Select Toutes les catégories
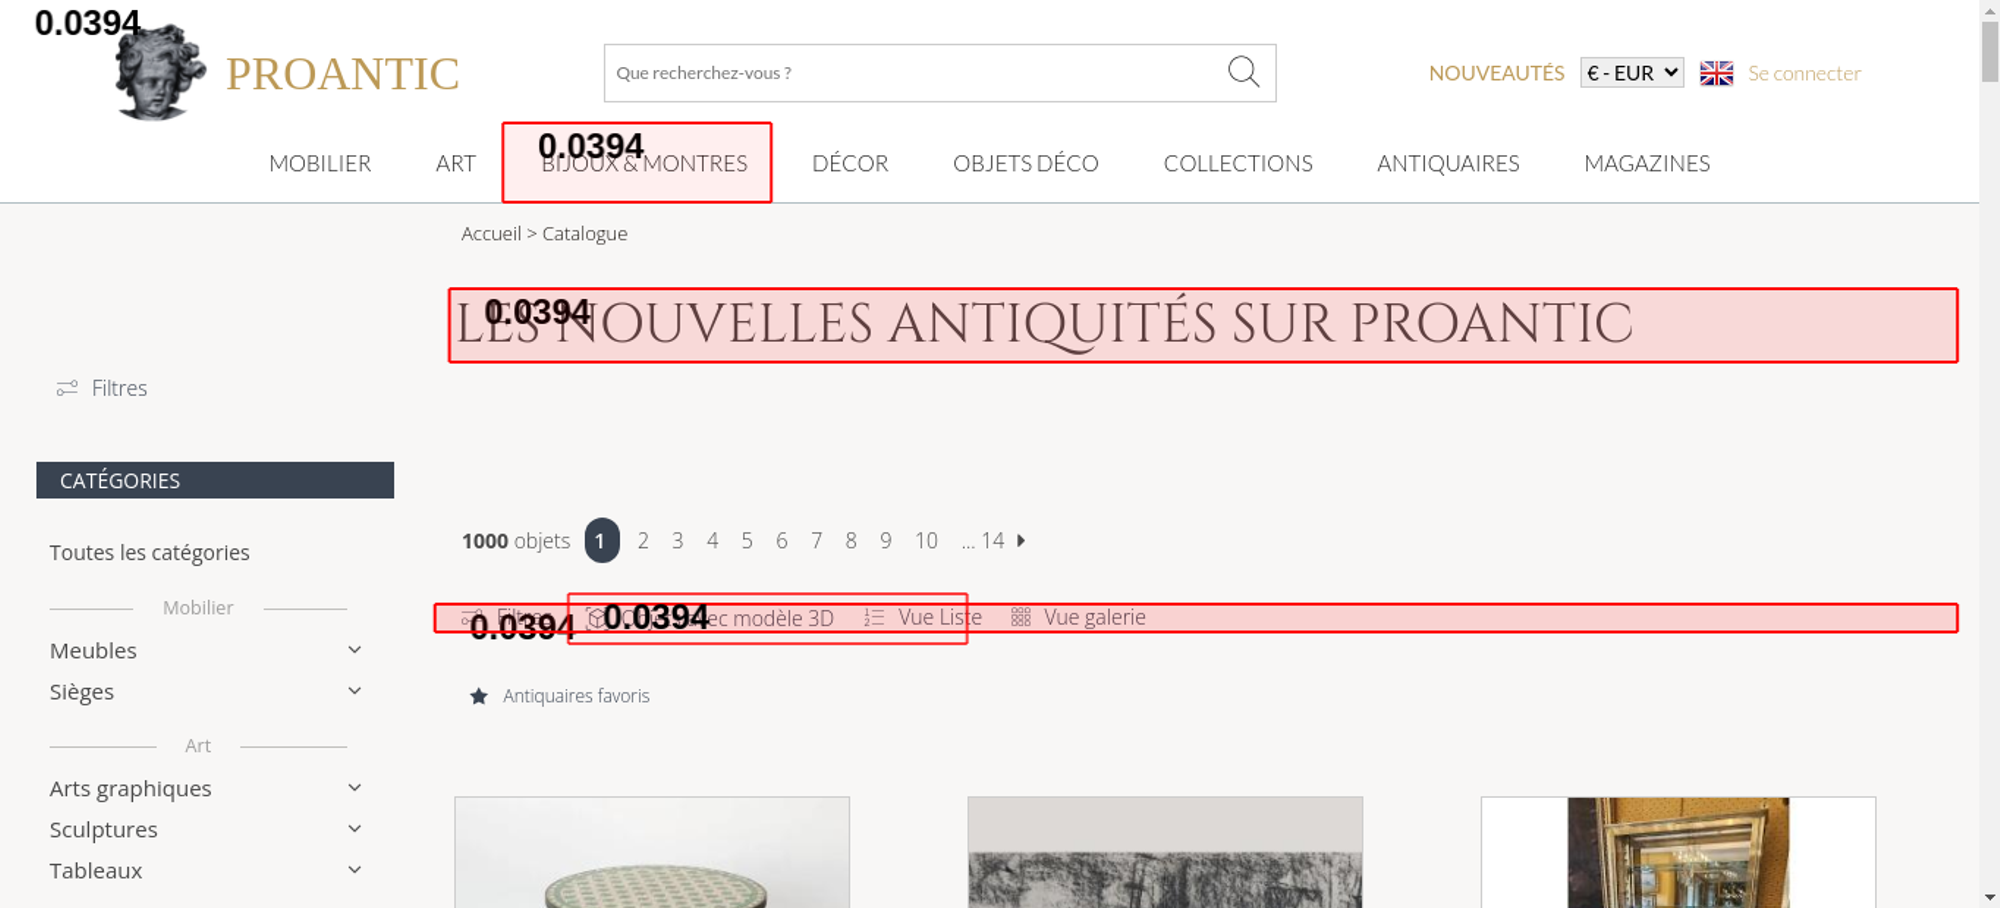 pos(150,553)
